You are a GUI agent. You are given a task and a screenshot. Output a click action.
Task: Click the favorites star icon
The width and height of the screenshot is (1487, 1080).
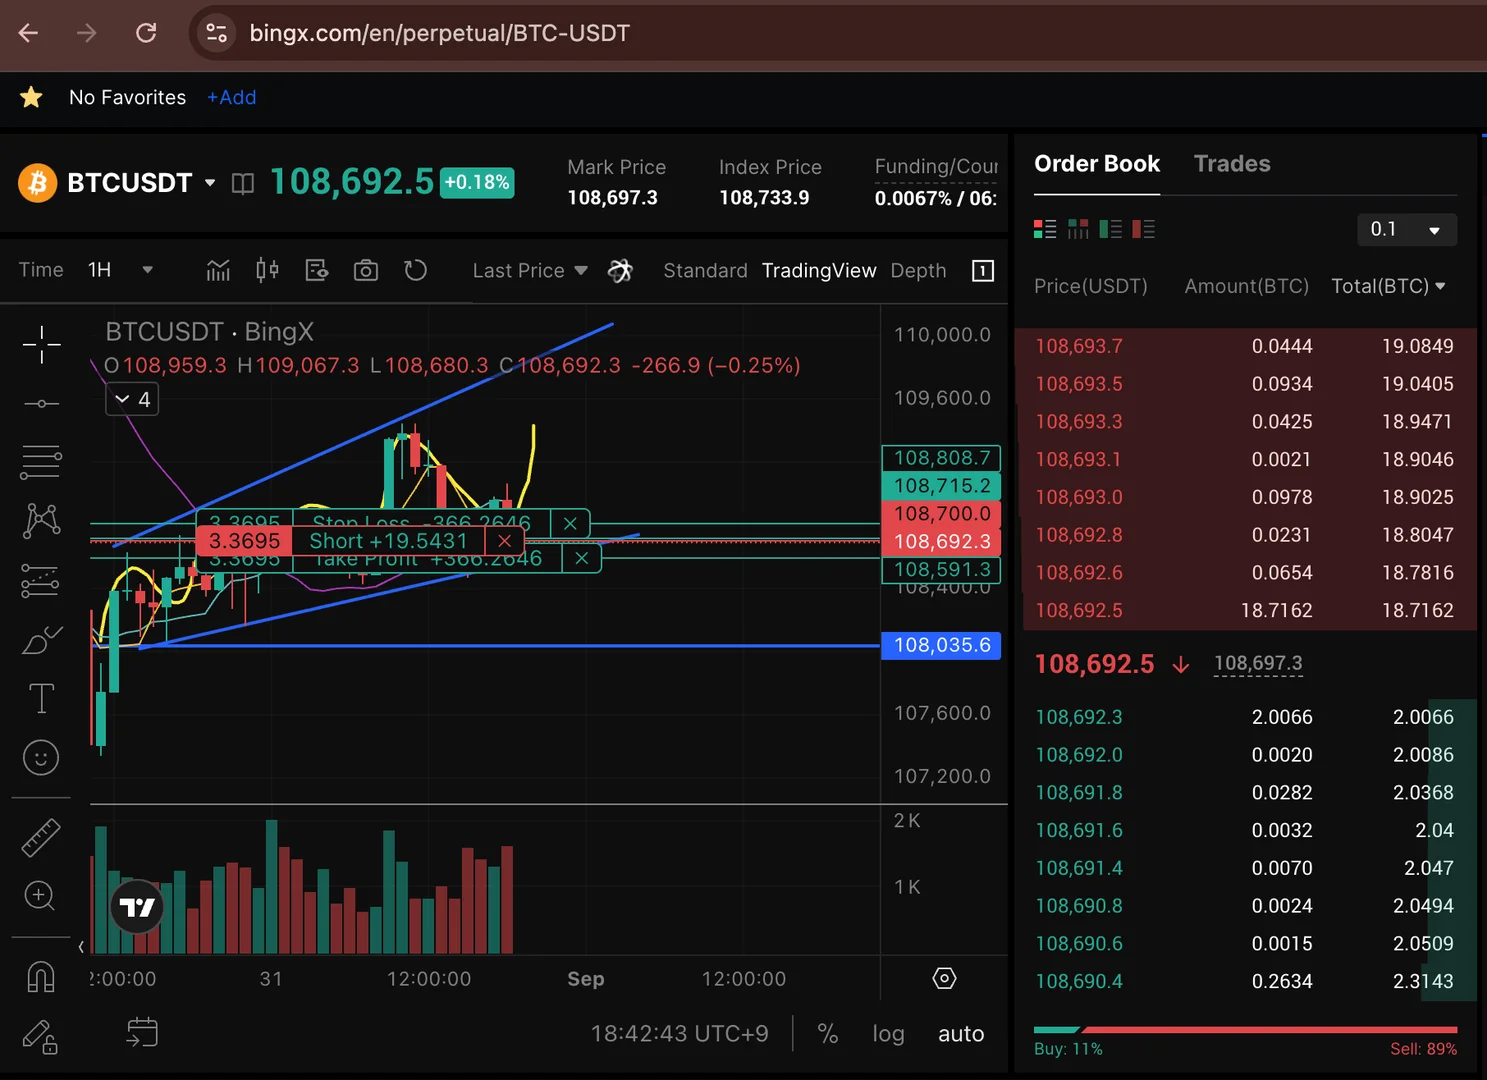point(31,97)
